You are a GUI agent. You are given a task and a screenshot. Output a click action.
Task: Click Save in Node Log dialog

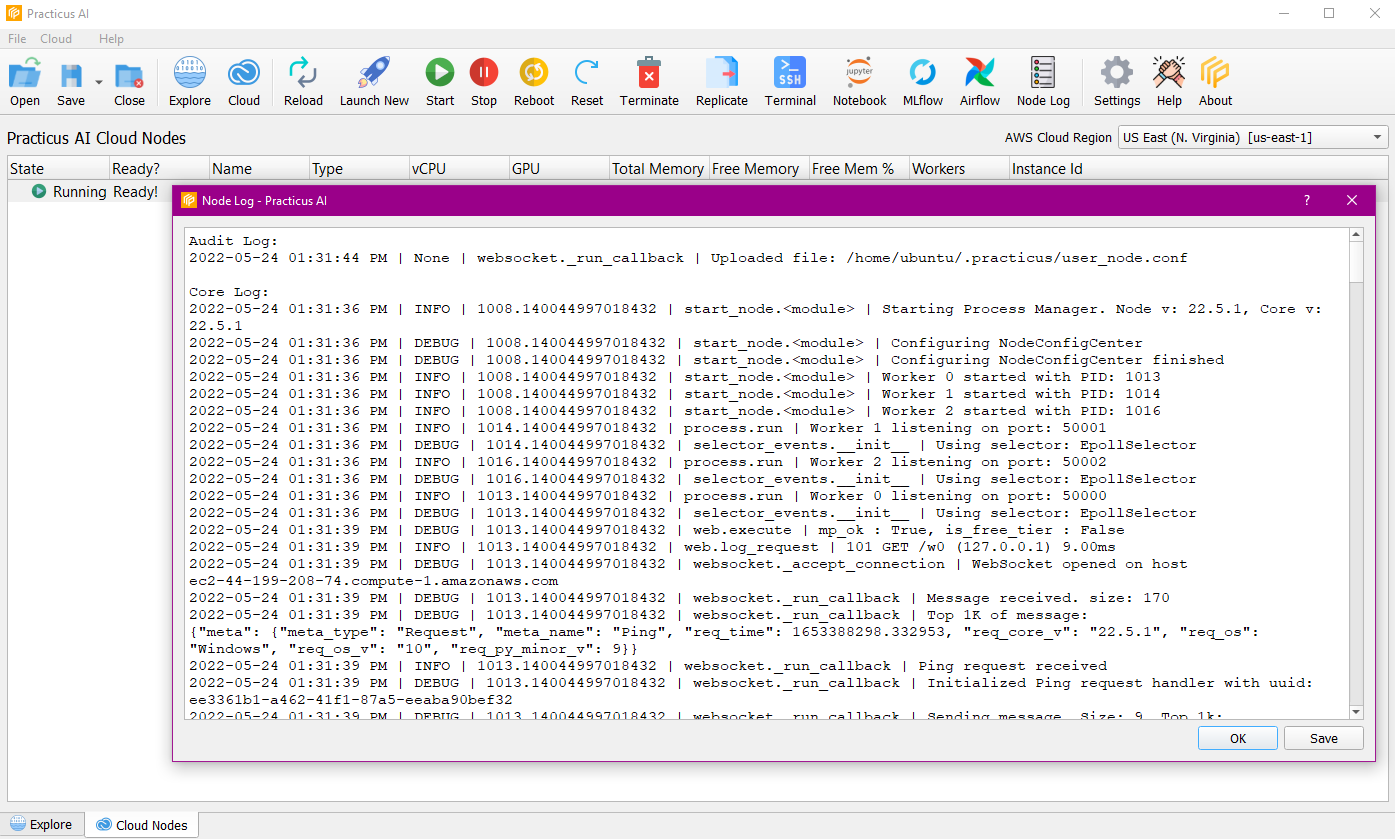[1324, 738]
